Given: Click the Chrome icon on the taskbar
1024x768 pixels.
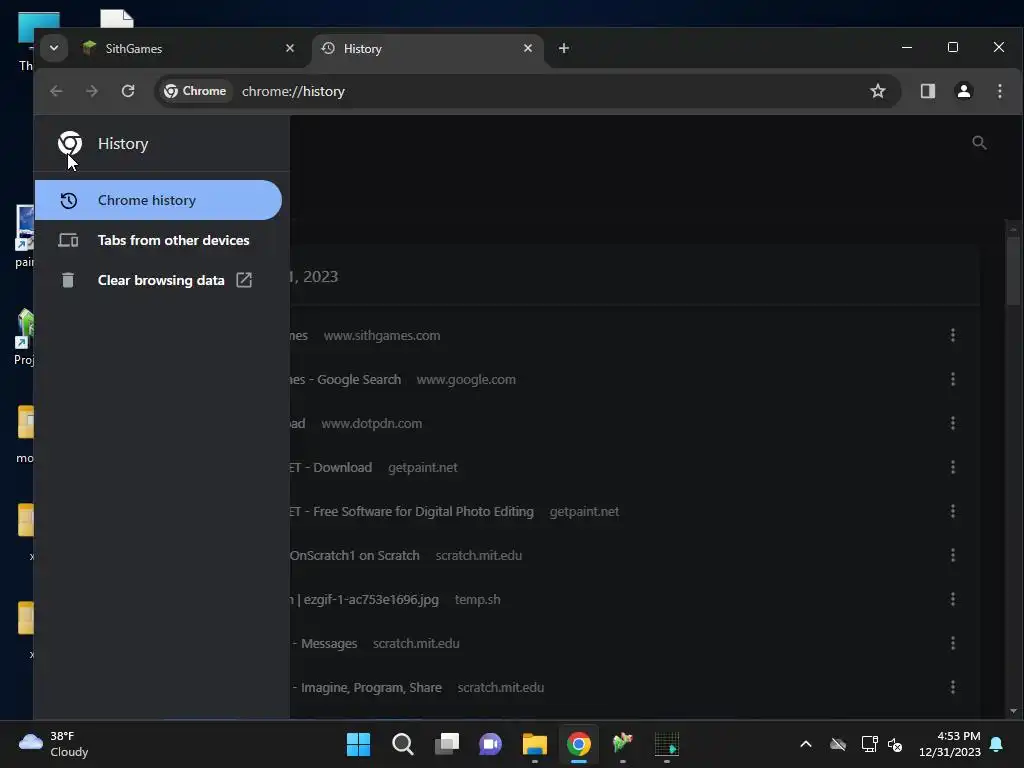Looking at the screenshot, I should (x=579, y=744).
